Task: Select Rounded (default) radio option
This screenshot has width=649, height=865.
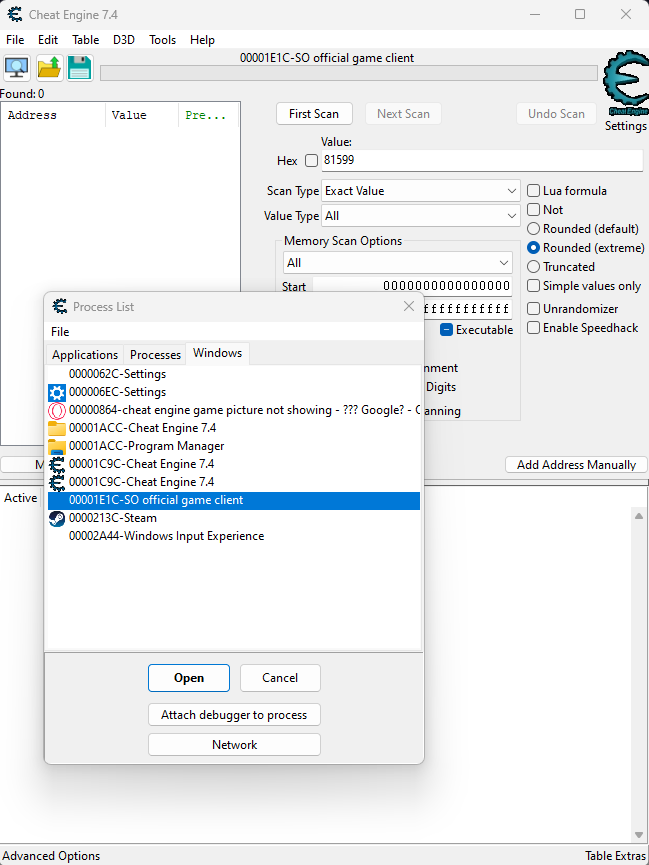Action: [x=533, y=228]
